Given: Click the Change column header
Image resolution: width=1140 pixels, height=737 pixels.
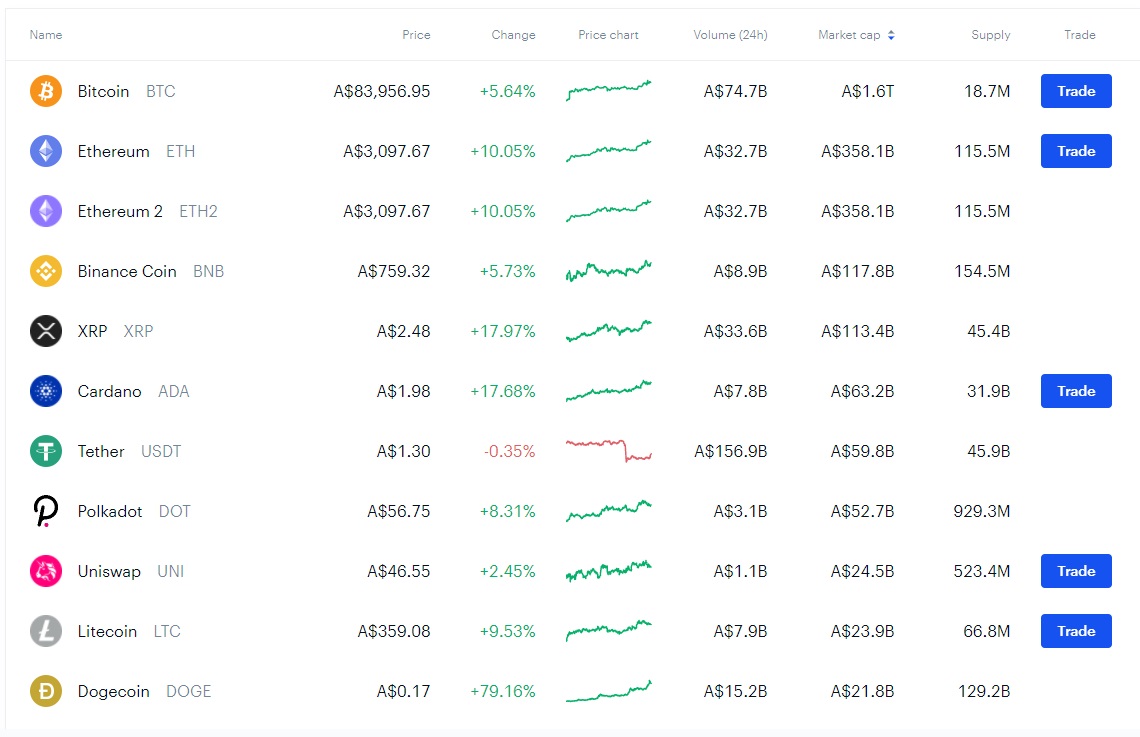Looking at the screenshot, I should pos(513,35).
